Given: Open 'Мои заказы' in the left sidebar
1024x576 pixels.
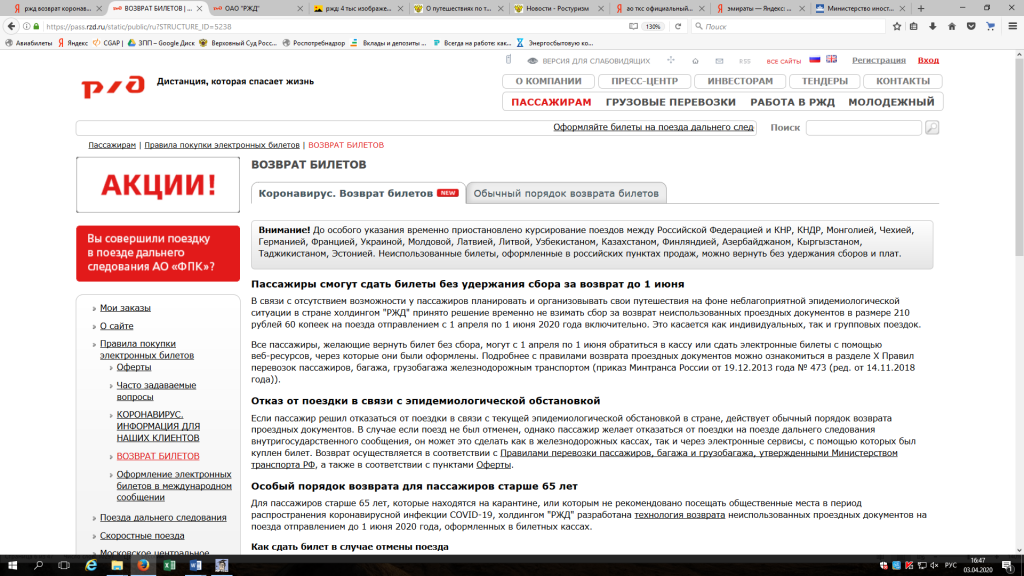Looking at the screenshot, I should coord(125,308).
